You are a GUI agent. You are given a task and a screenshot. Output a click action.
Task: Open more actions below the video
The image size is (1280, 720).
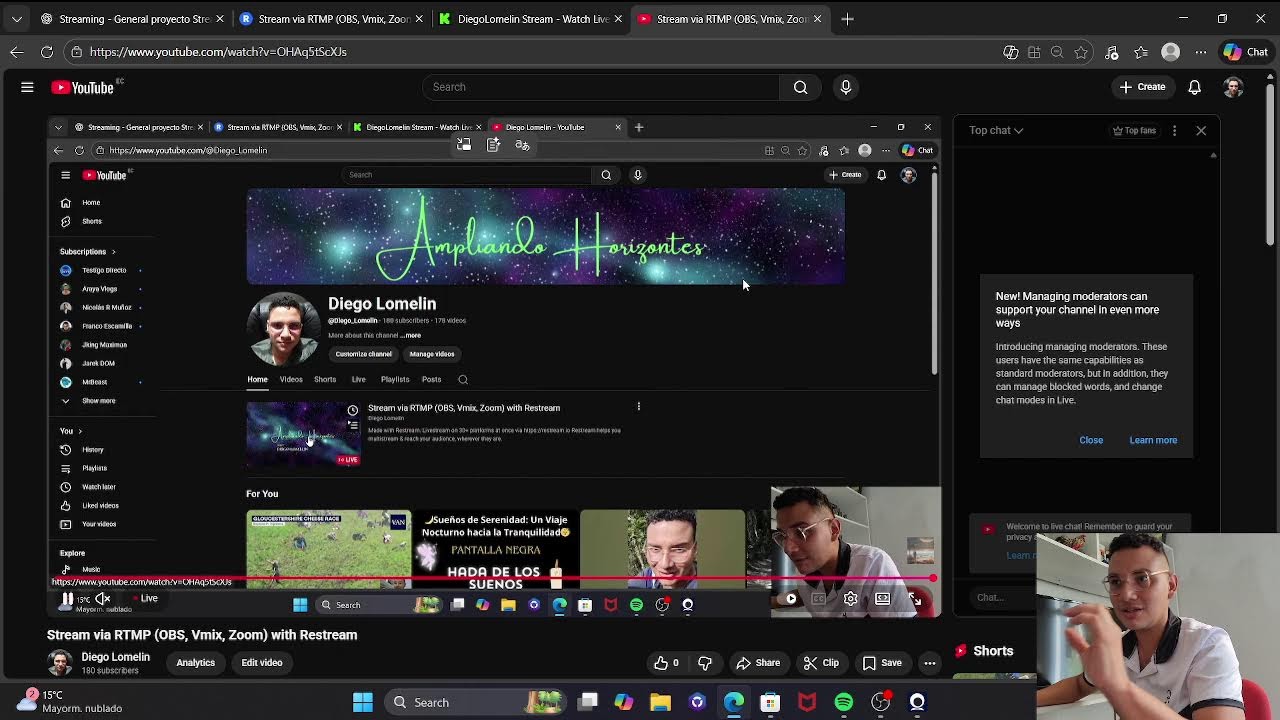[x=929, y=662]
